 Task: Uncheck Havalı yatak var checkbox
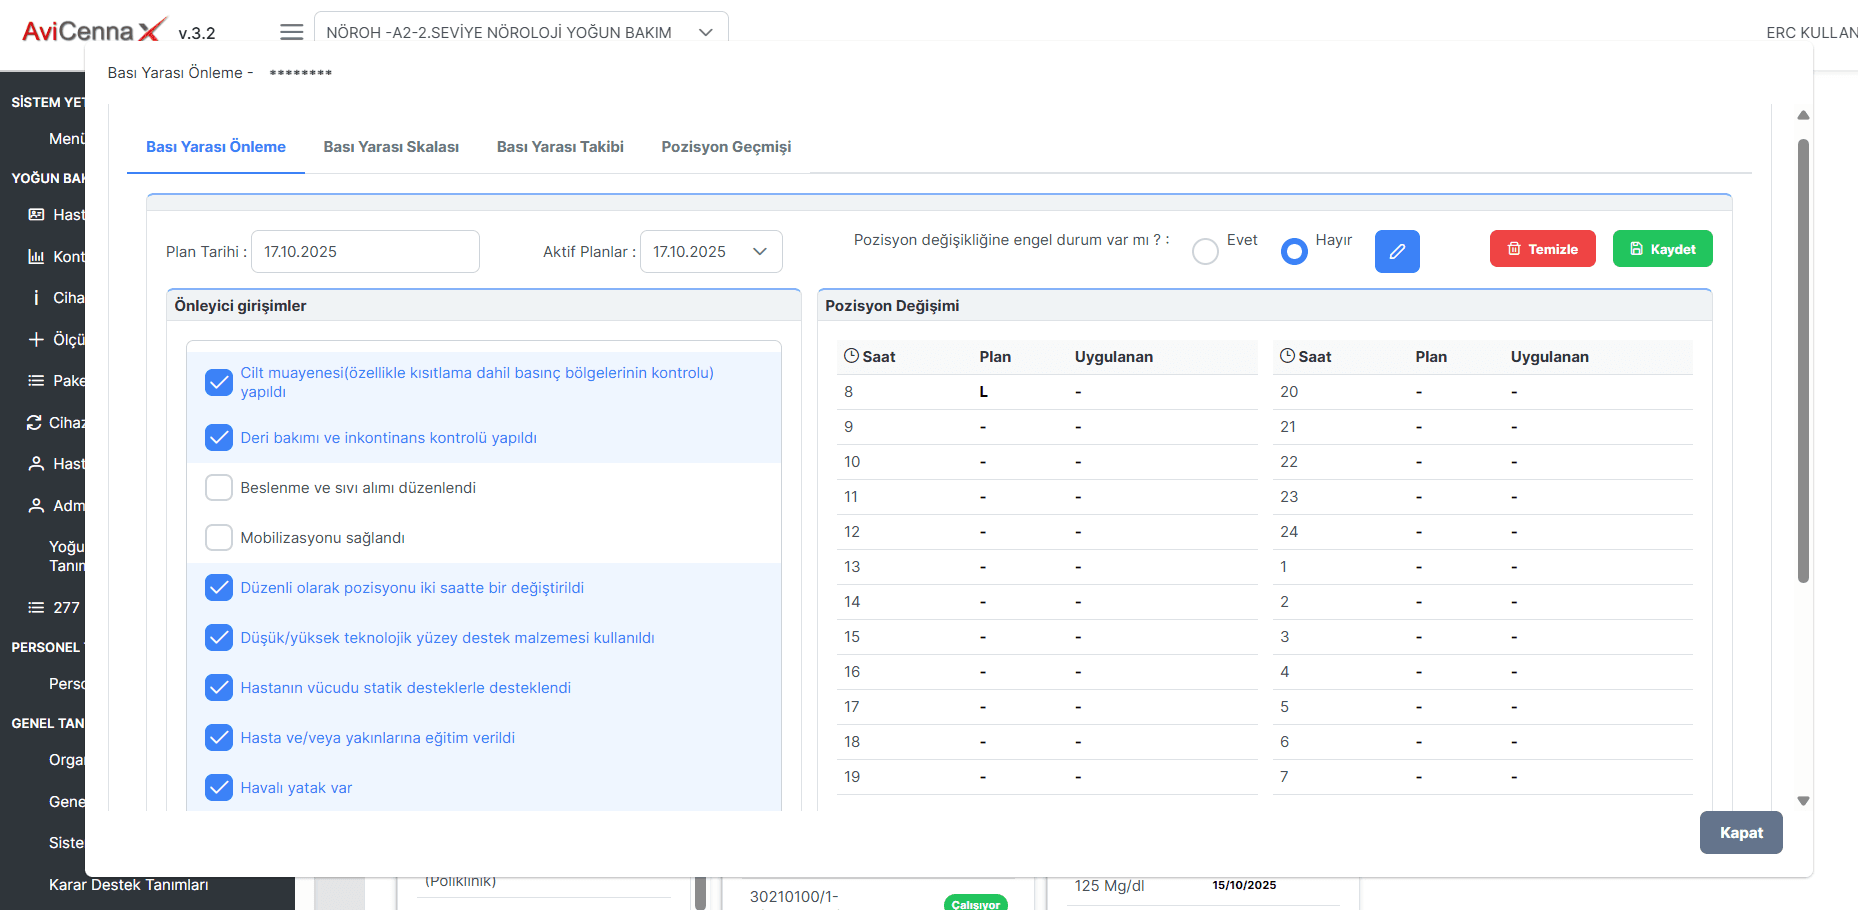click(x=219, y=788)
